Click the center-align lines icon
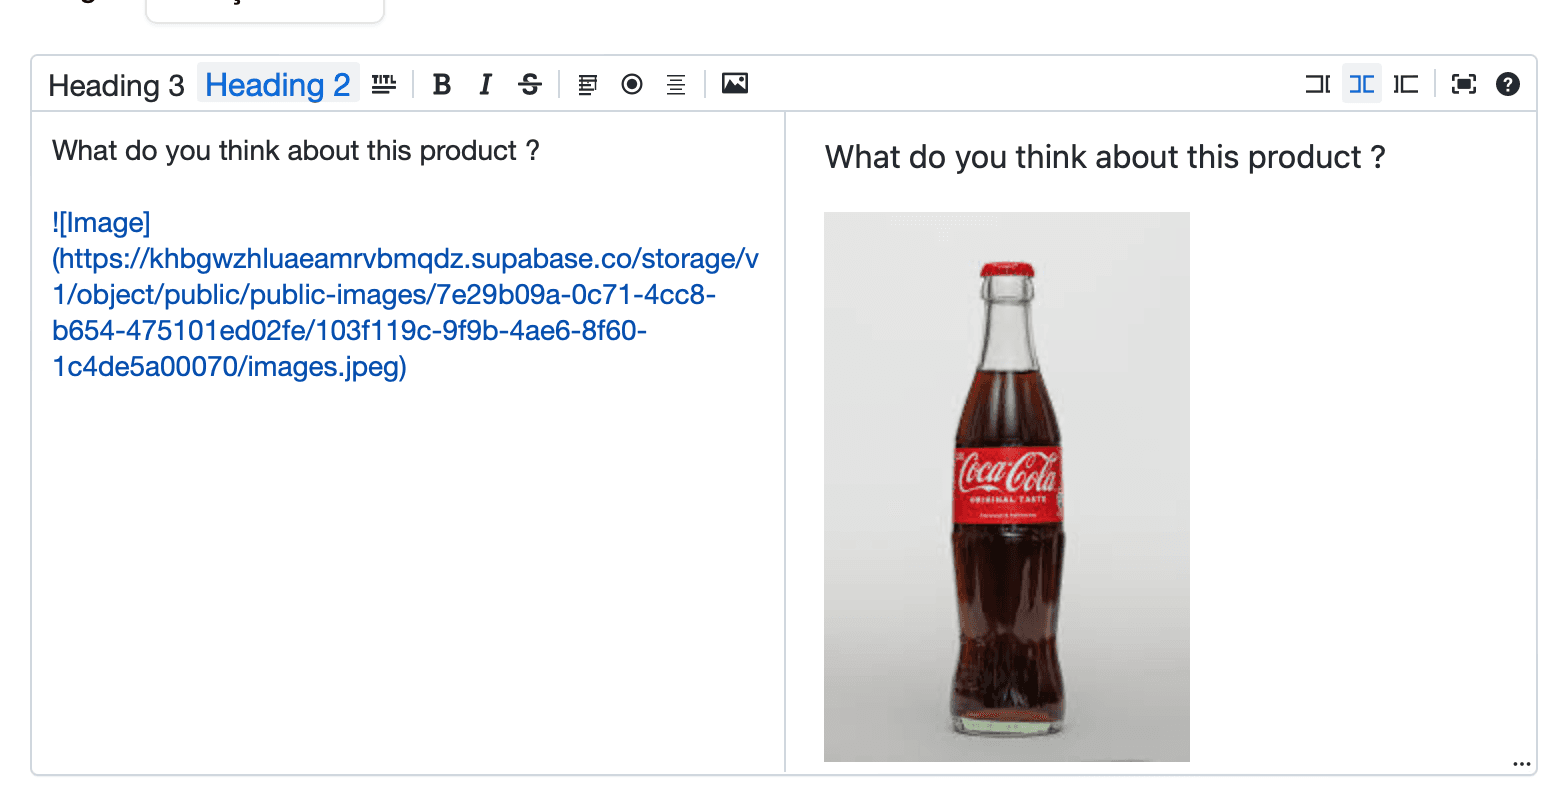 (x=676, y=84)
